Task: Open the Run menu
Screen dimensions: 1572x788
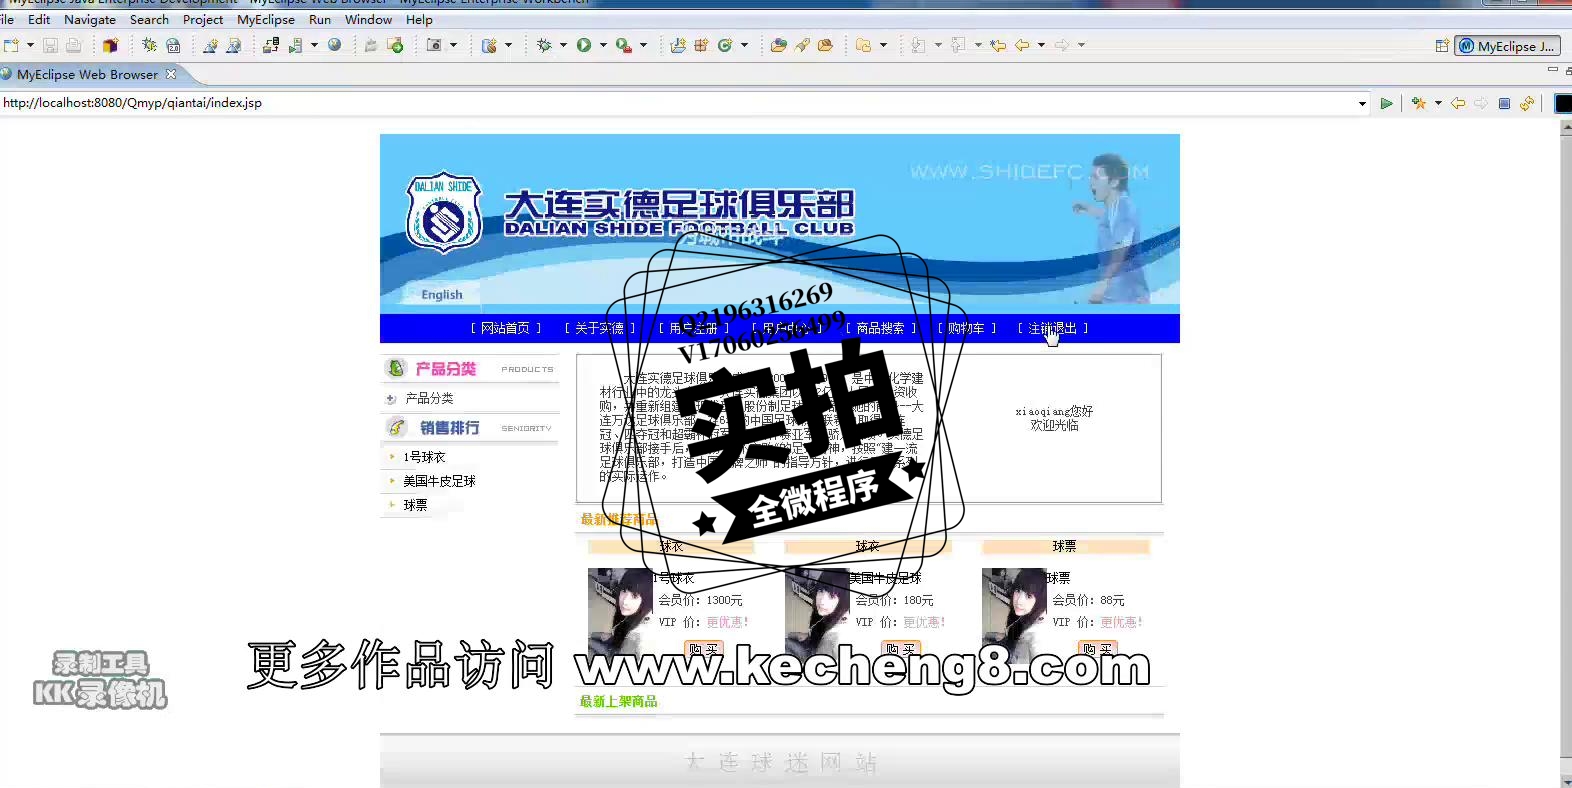Action: 320,19
